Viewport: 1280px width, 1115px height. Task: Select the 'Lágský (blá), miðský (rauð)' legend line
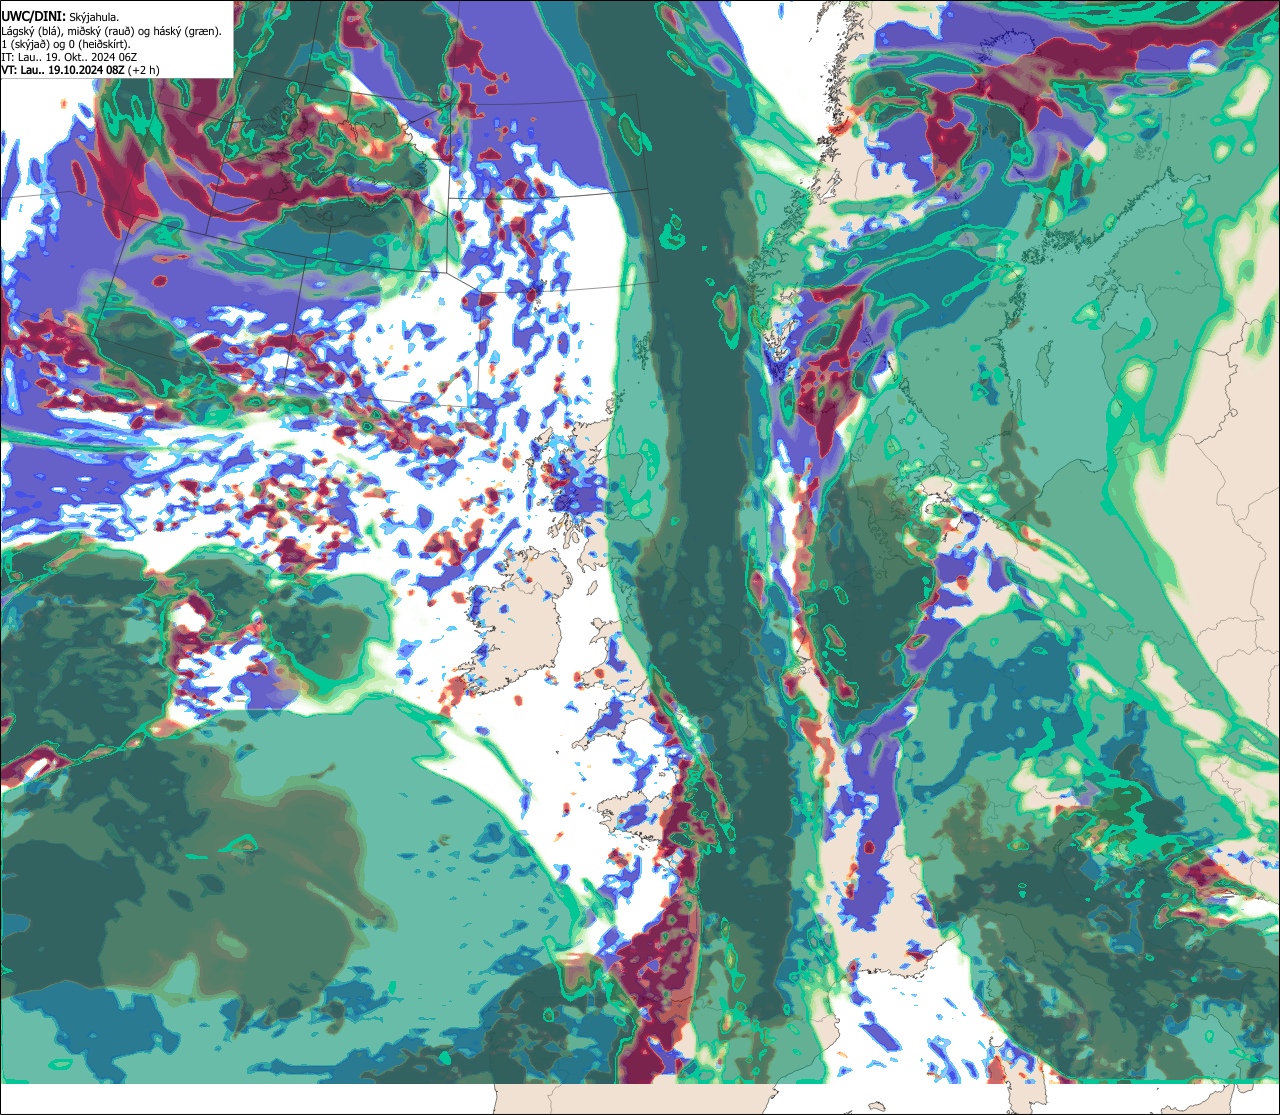[x=112, y=31]
